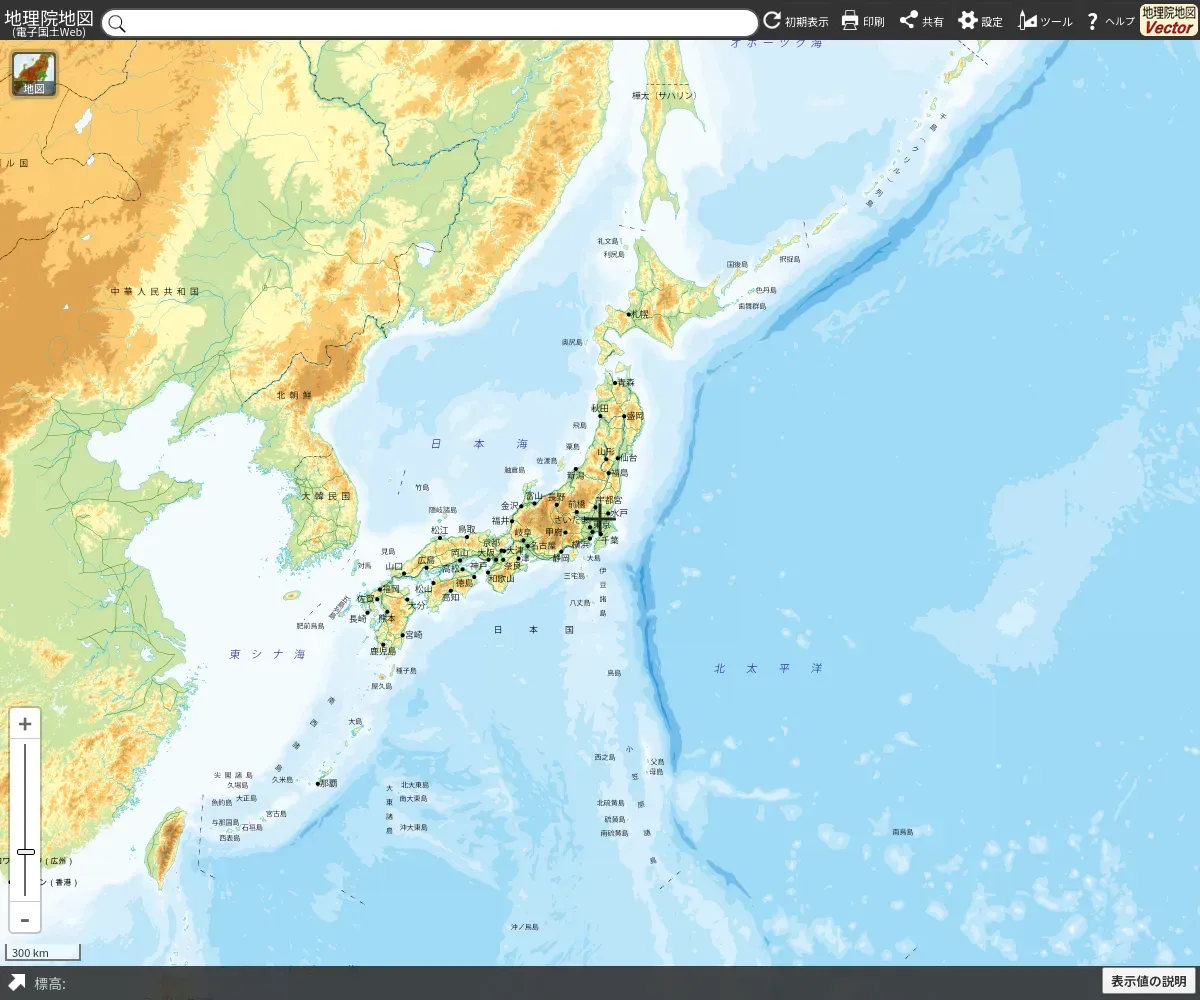Click the 択捉島 island label
The image size is (1200, 1000).
(x=791, y=258)
